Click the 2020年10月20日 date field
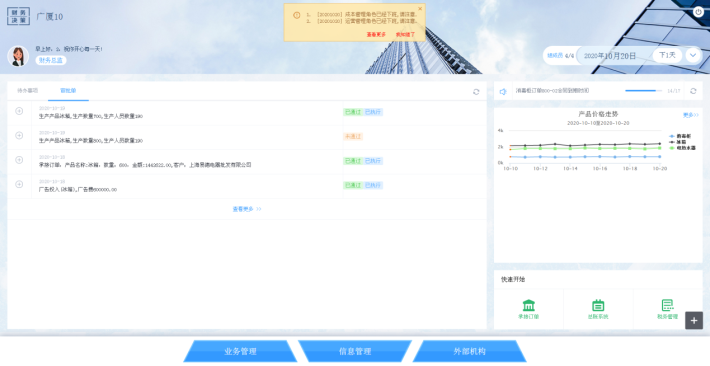This screenshot has width=710, height=366. (610, 56)
